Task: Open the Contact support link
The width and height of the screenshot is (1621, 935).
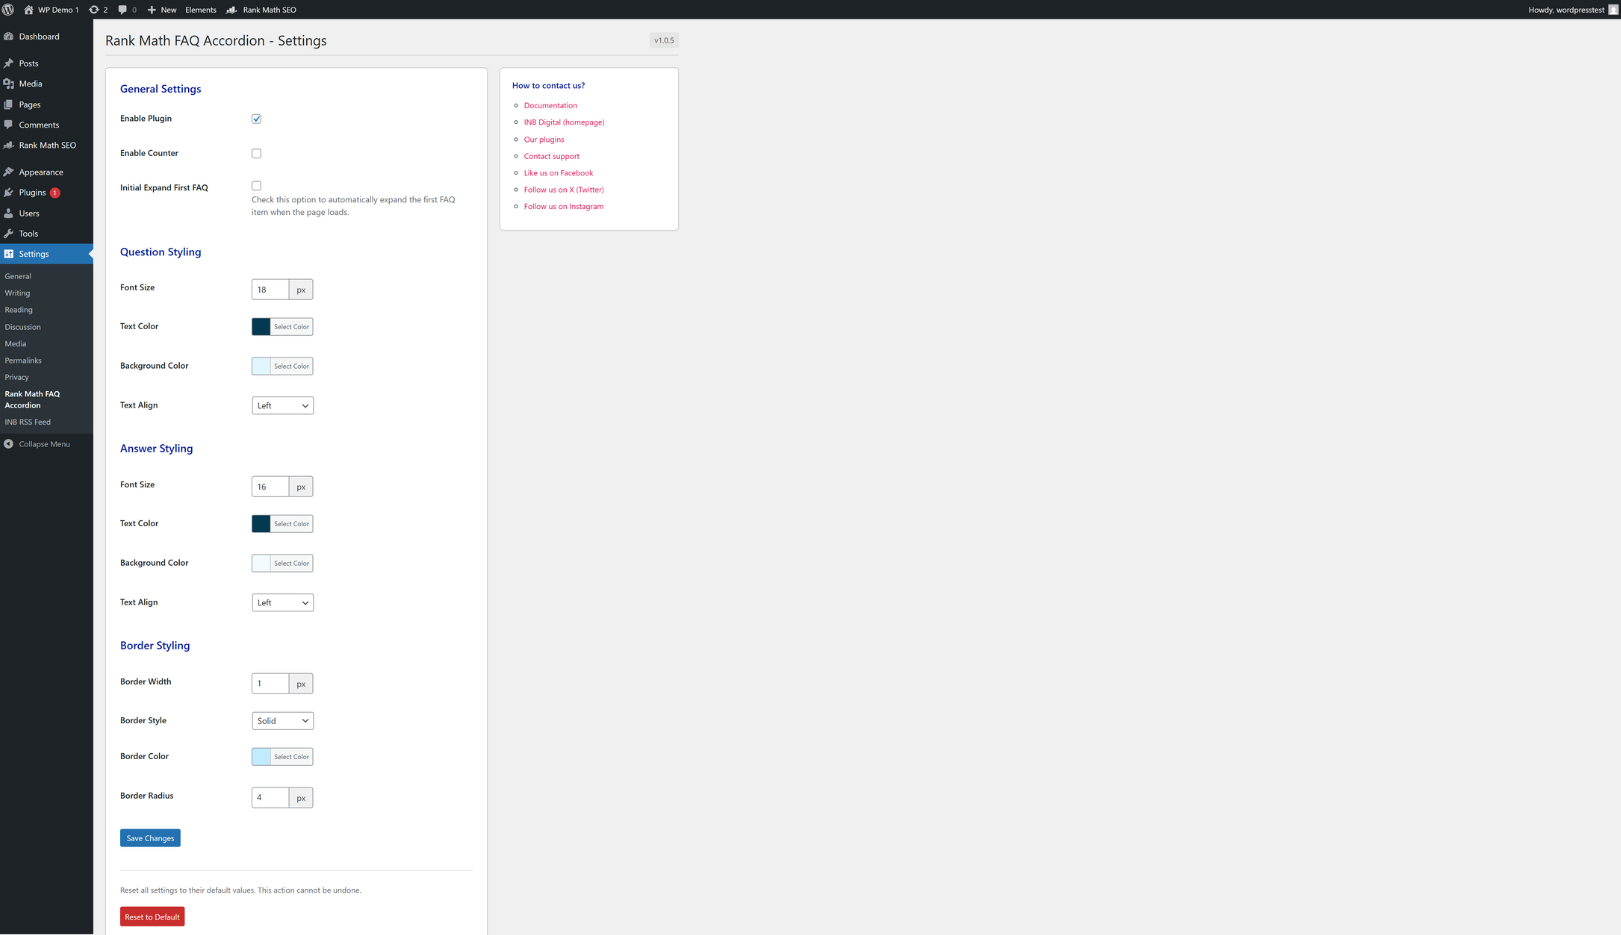Action: click(551, 156)
